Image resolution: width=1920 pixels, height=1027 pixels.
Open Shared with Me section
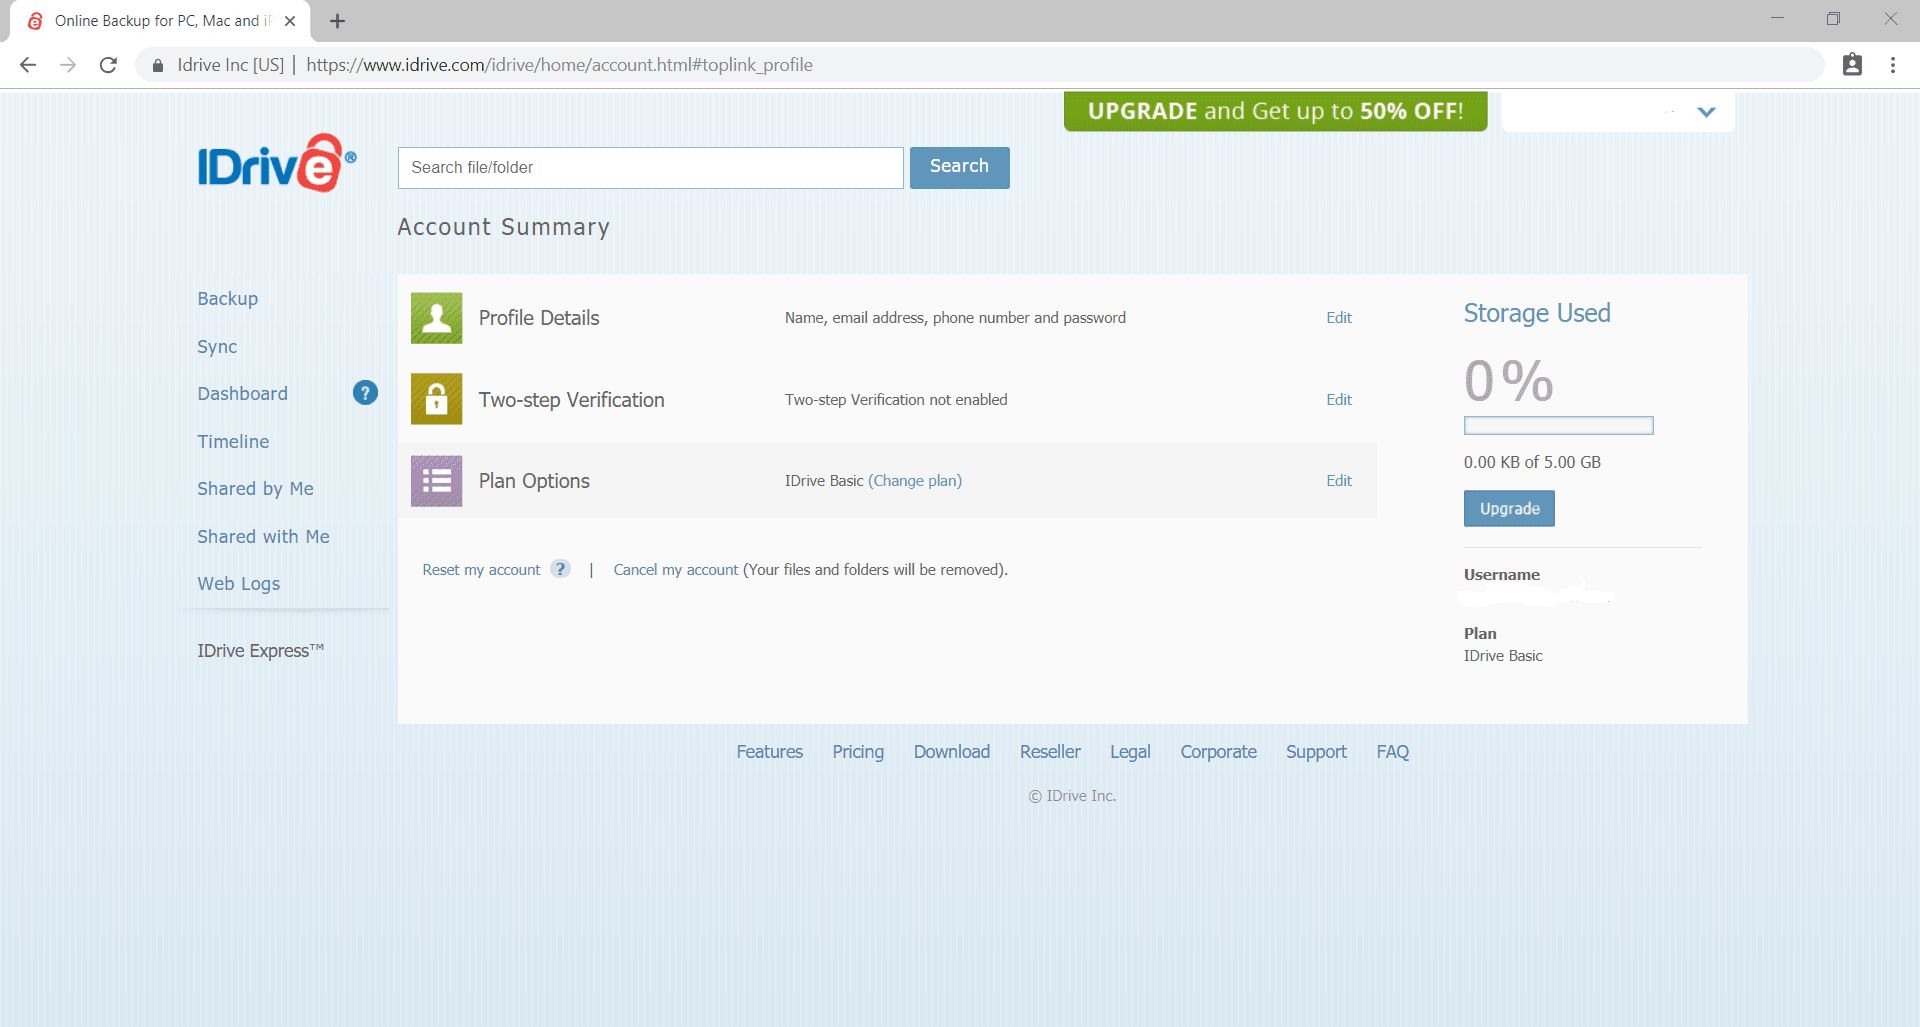click(263, 536)
